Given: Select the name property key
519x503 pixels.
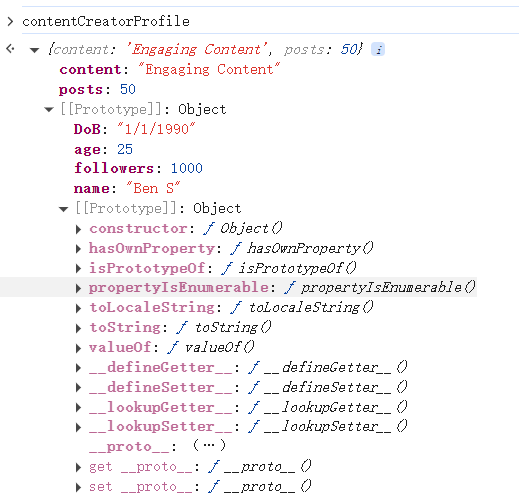Looking at the screenshot, I should pyautogui.click(x=91, y=189).
